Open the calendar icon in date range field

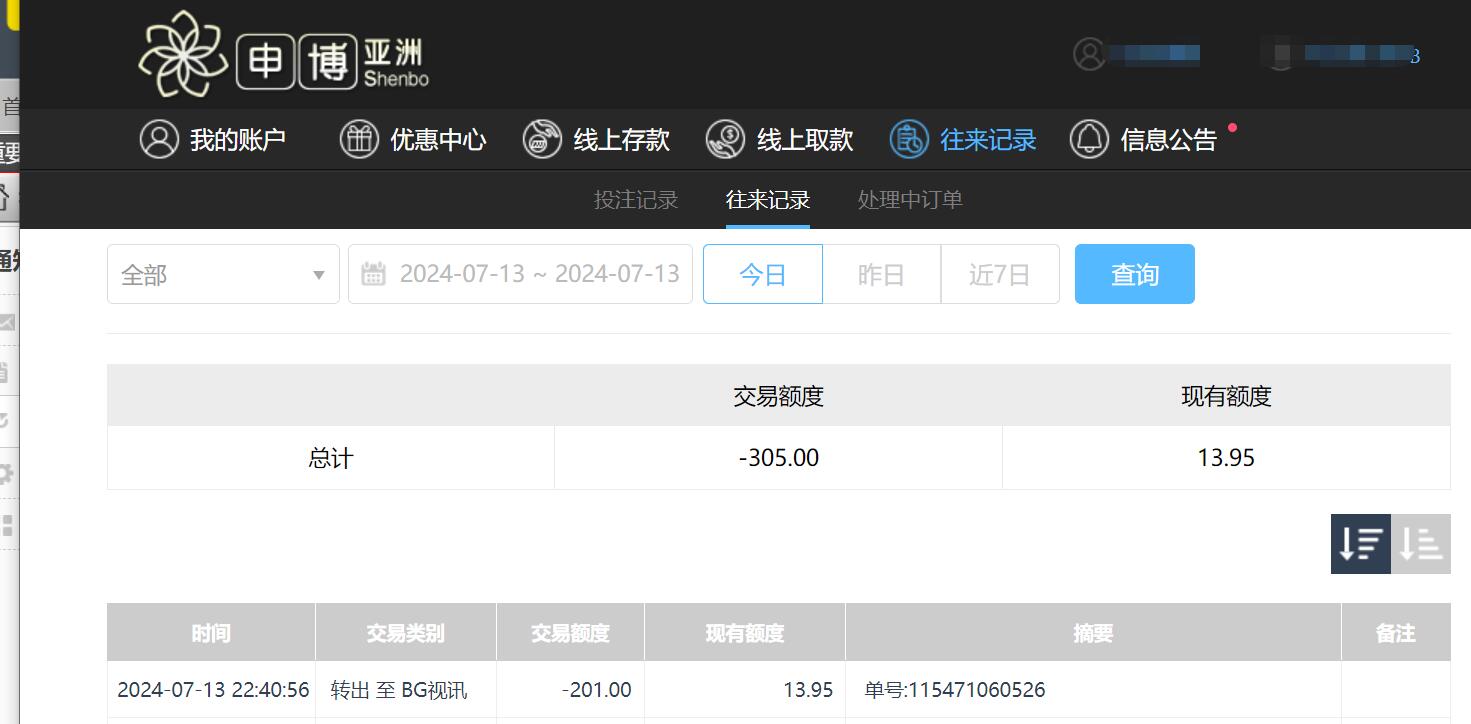372,273
